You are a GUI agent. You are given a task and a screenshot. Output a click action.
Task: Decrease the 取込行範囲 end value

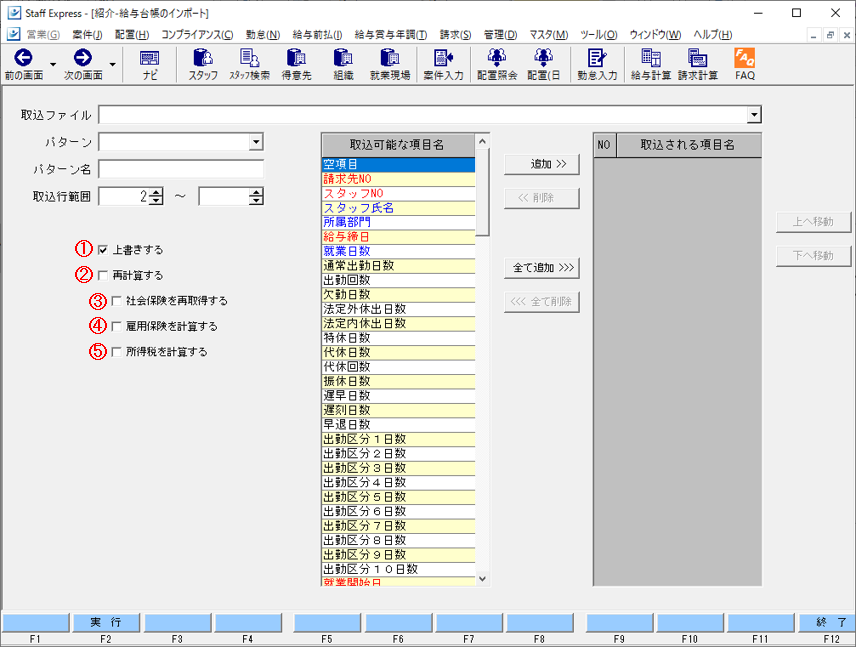pos(256,200)
